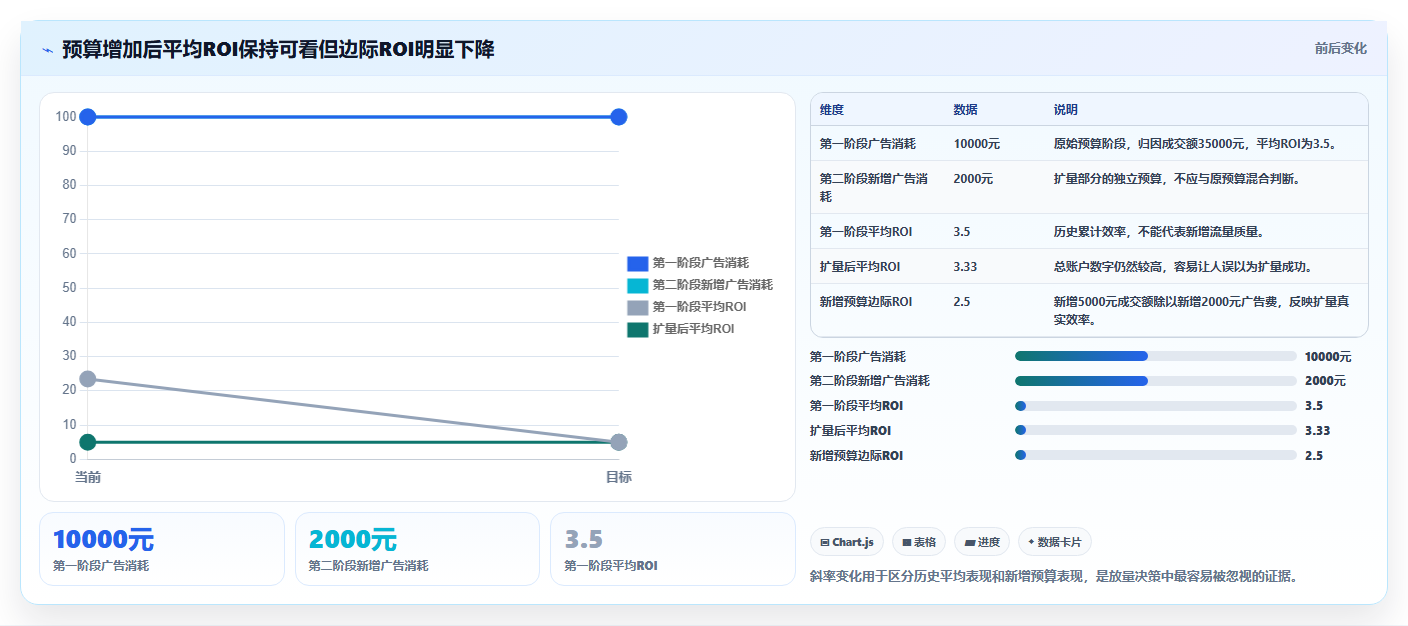The height and width of the screenshot is (626, 1408).
Task: Click the 扩量后平均ROI progress bar
Action: pos(1155,431)
